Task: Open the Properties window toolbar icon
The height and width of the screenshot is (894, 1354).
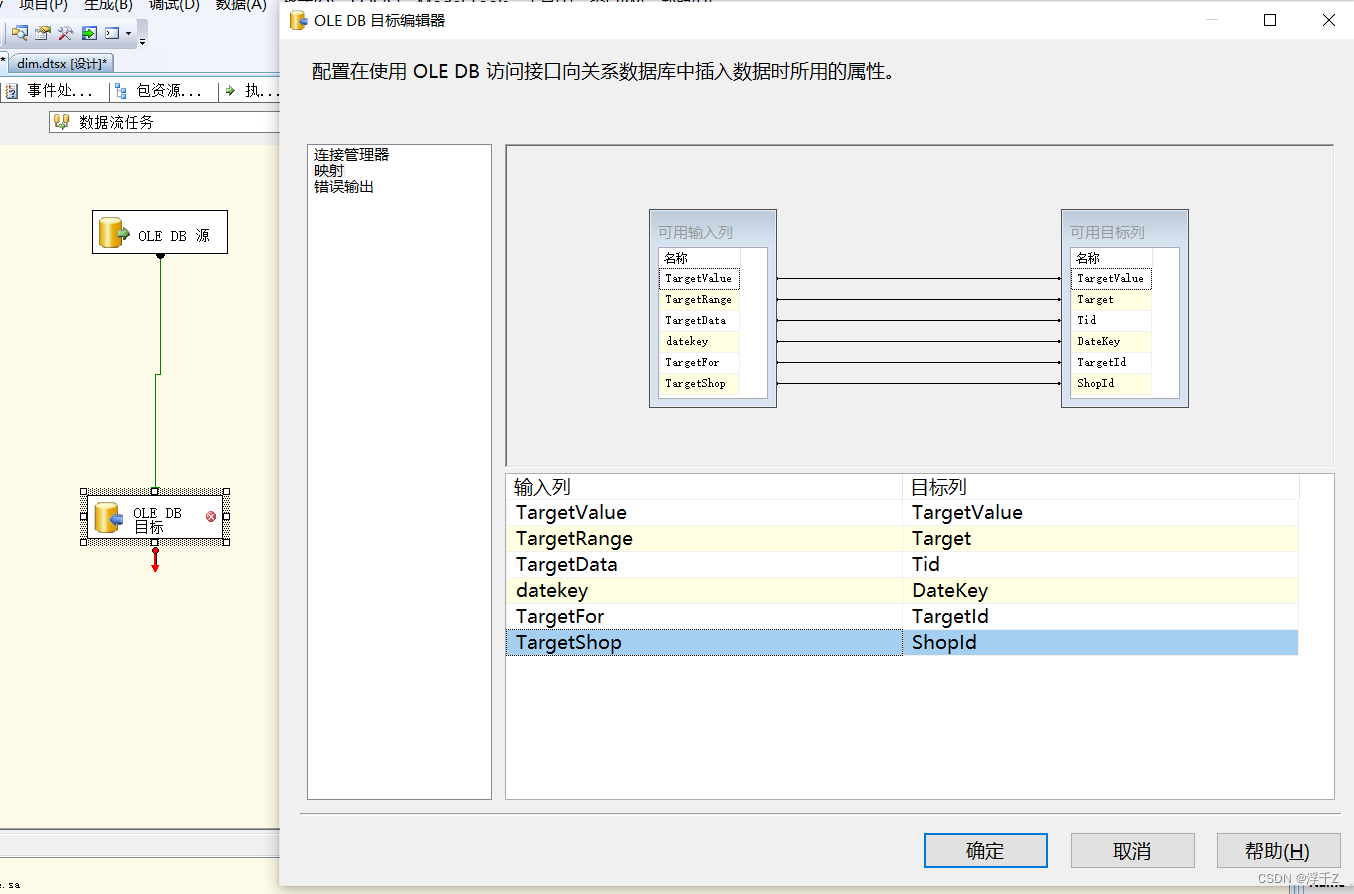Action: [x=43, y=33]
